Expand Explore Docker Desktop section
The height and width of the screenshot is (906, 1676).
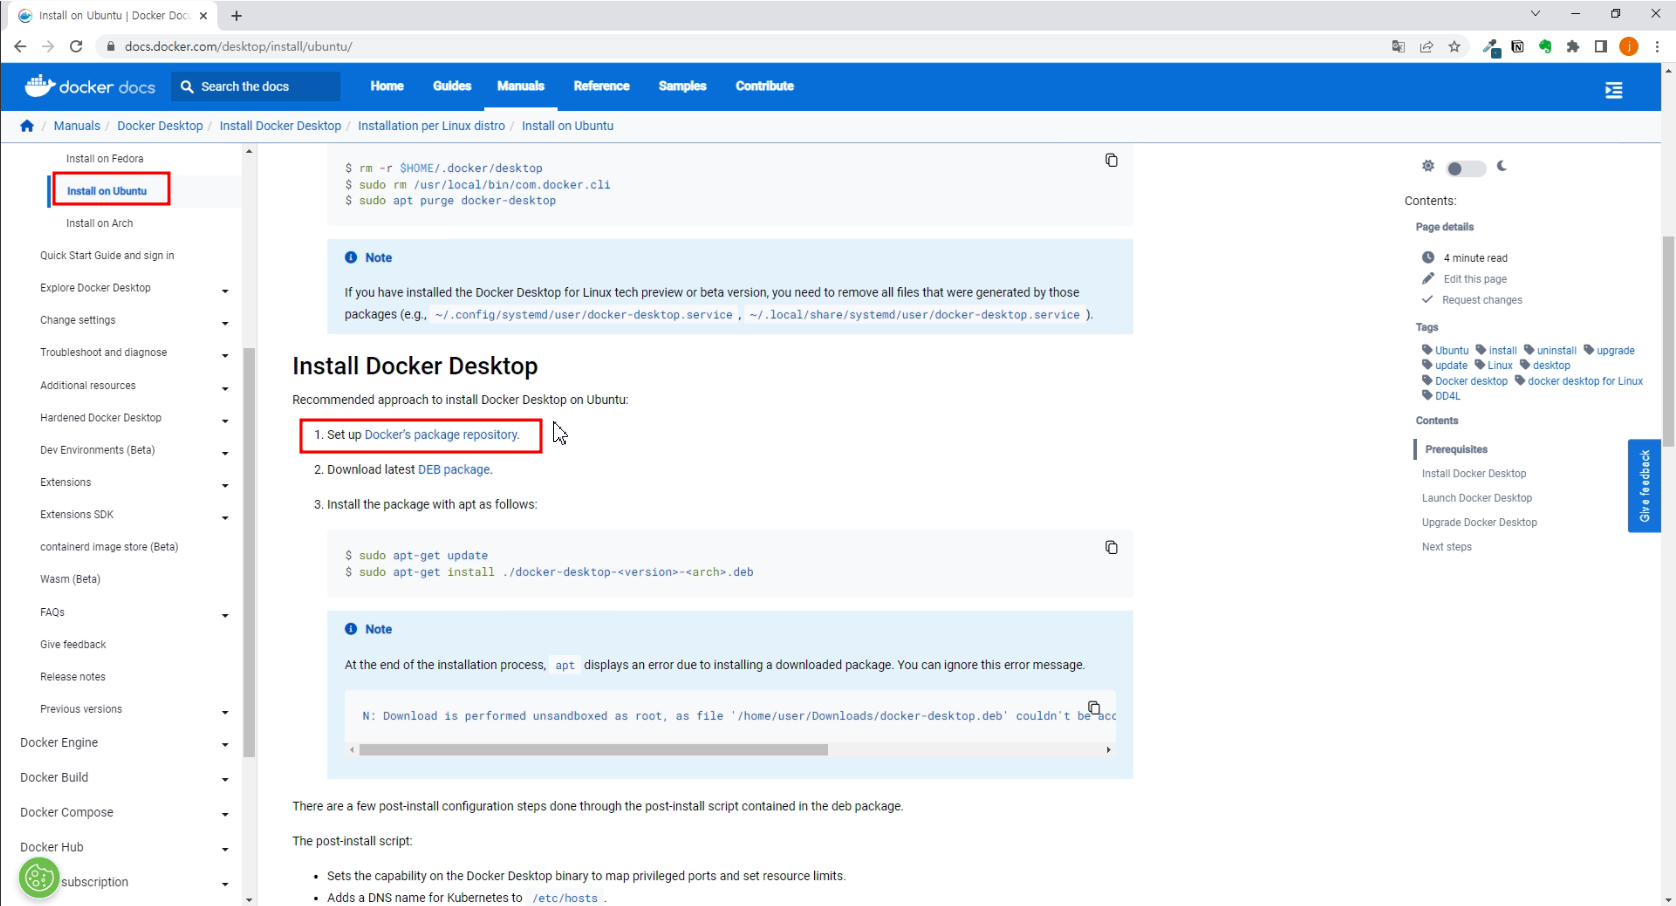pyautogui.click(x=225, y=290)
